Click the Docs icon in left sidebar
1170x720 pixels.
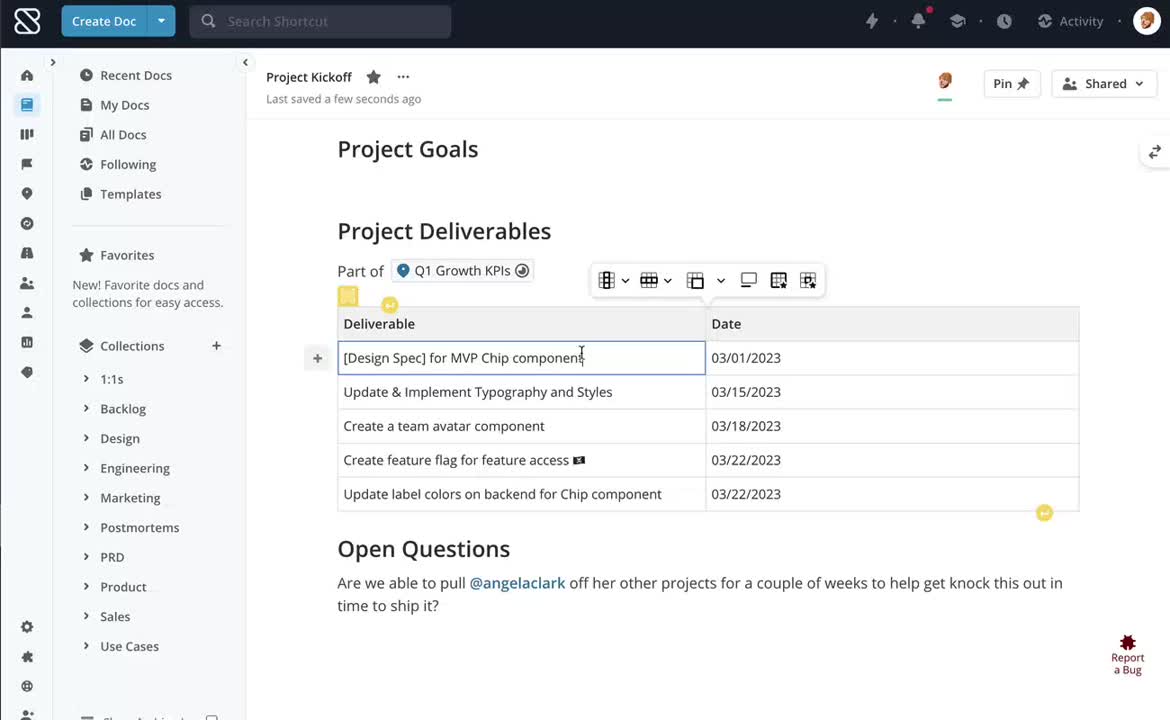27,104
